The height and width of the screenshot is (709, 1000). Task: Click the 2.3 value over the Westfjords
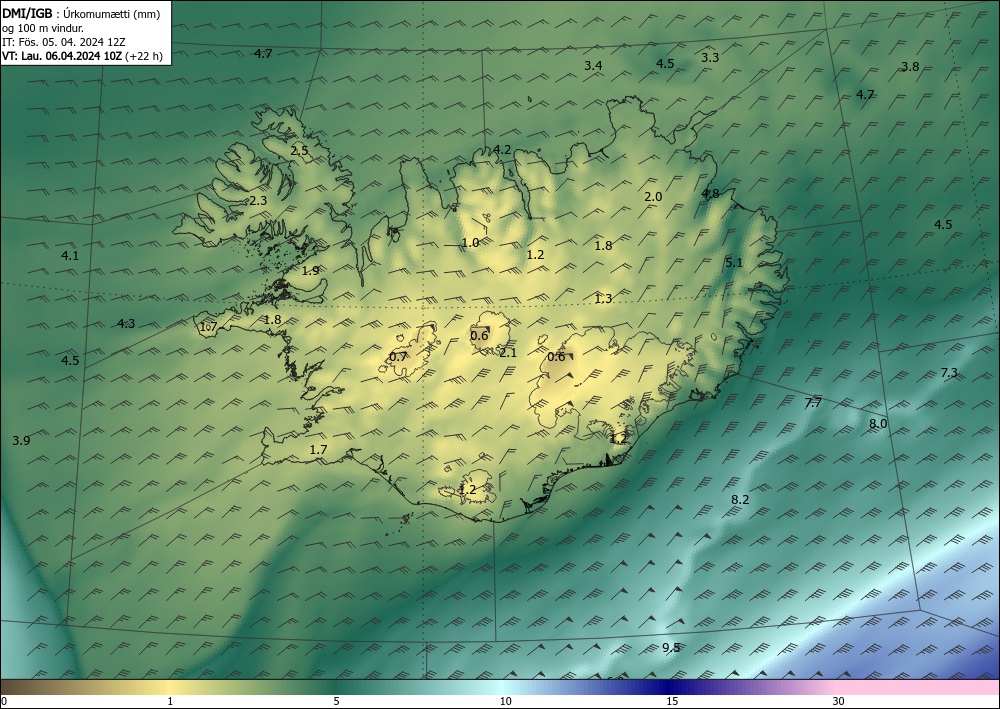258,201
